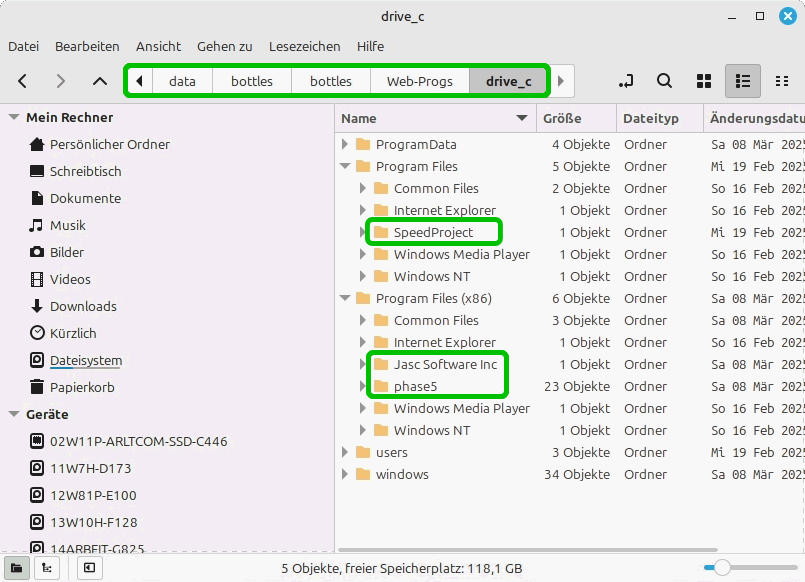Jump to Web-Progs in the path bar

(x=420, y=81)
